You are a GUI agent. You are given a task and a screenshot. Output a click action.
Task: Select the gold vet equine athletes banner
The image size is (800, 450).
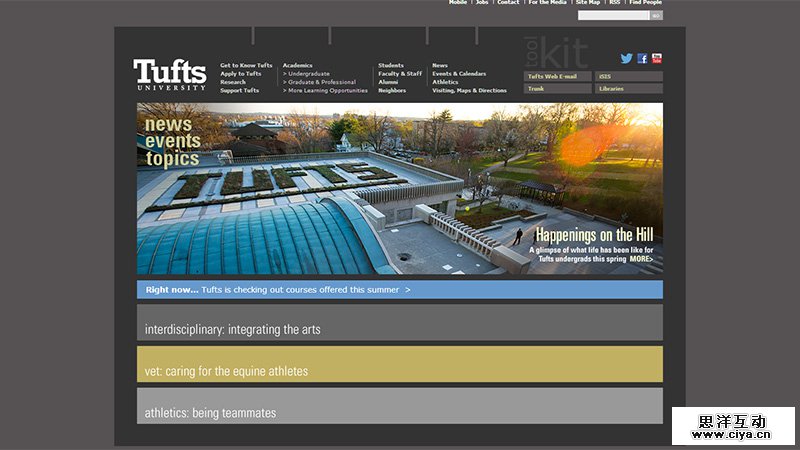[x=399, y=365]
